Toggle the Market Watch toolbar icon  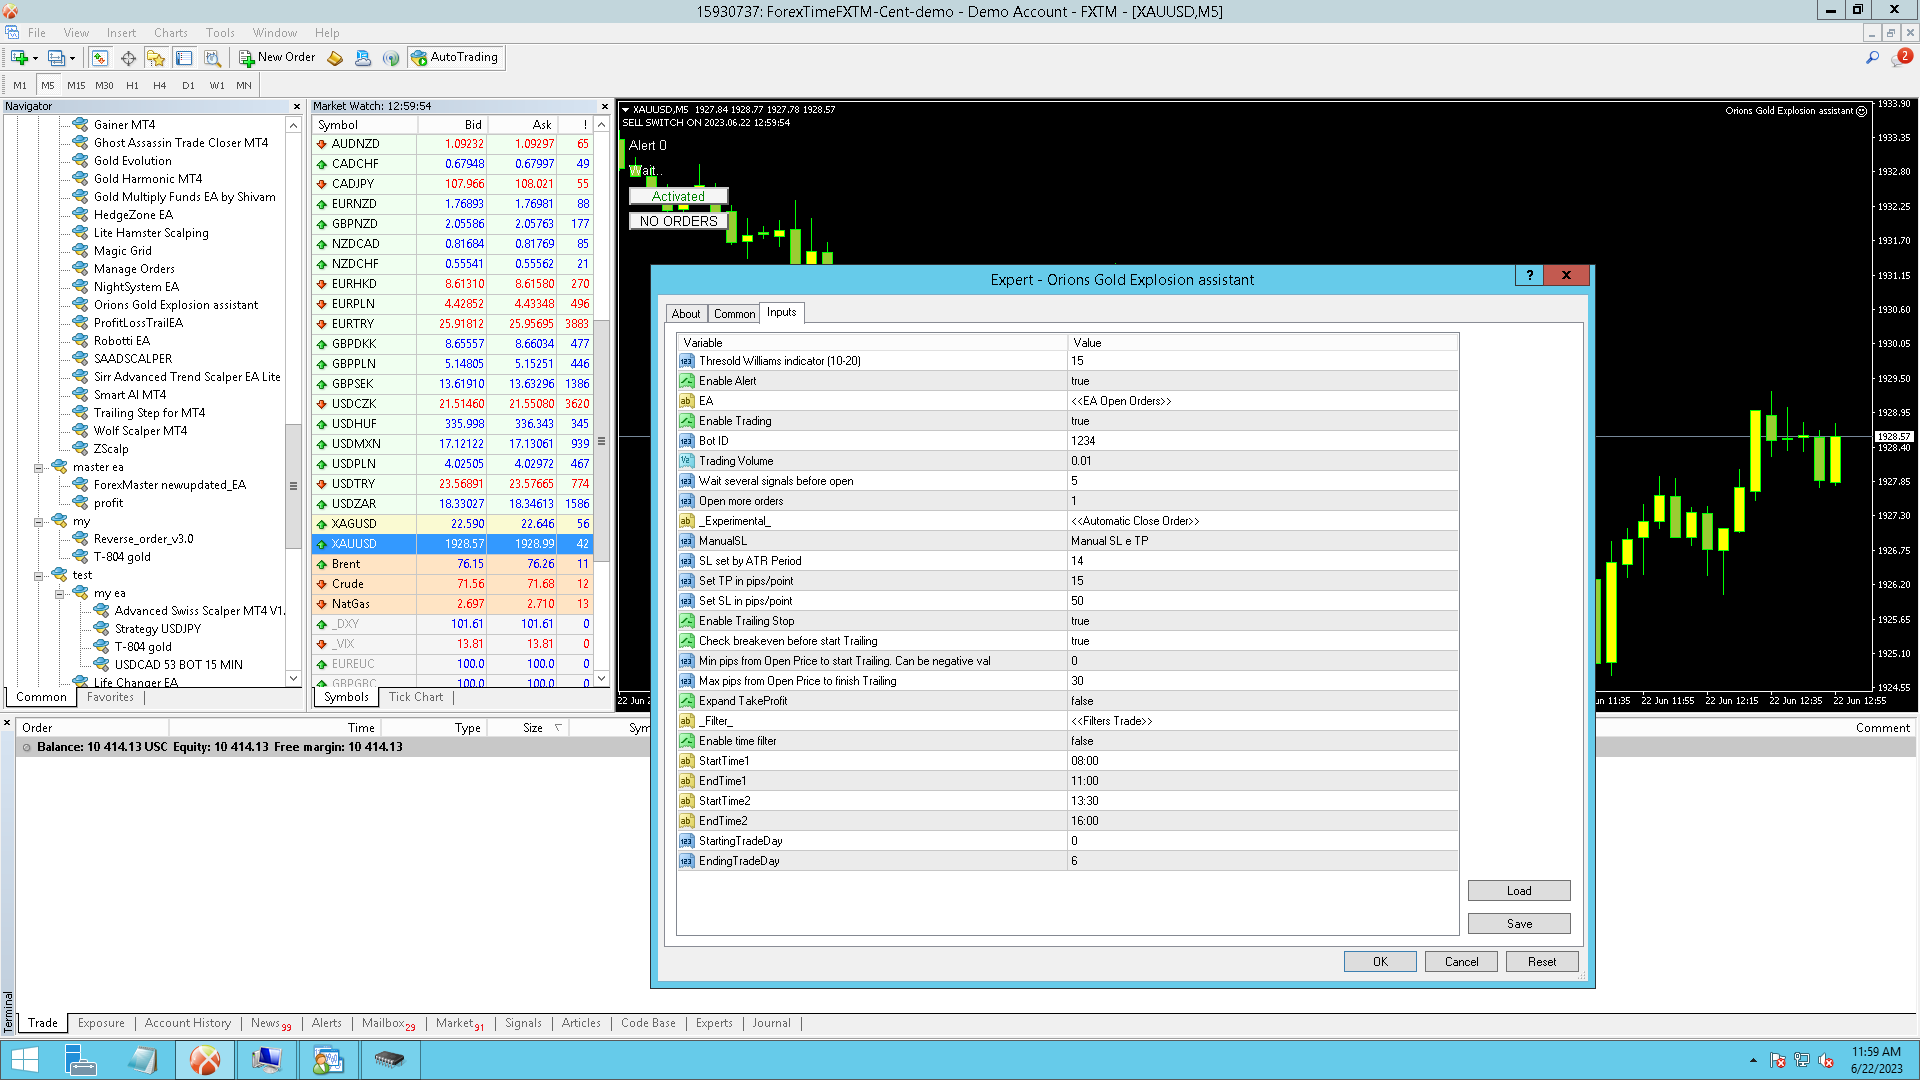click(x=99, y=58)
